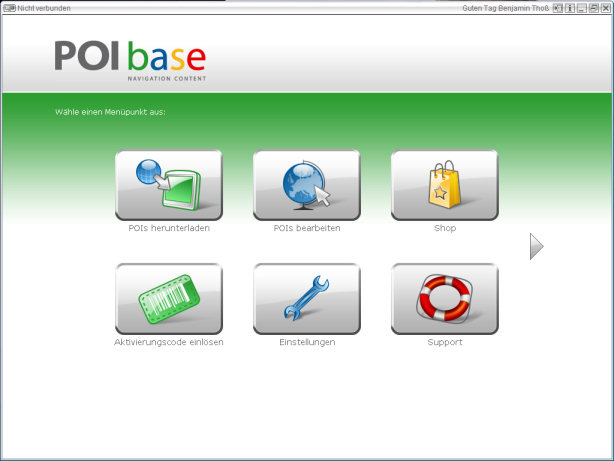Screen dimensions: 614x461
Task: Open settings via the blue wrench icon
Action: click(x=306, y=299)
